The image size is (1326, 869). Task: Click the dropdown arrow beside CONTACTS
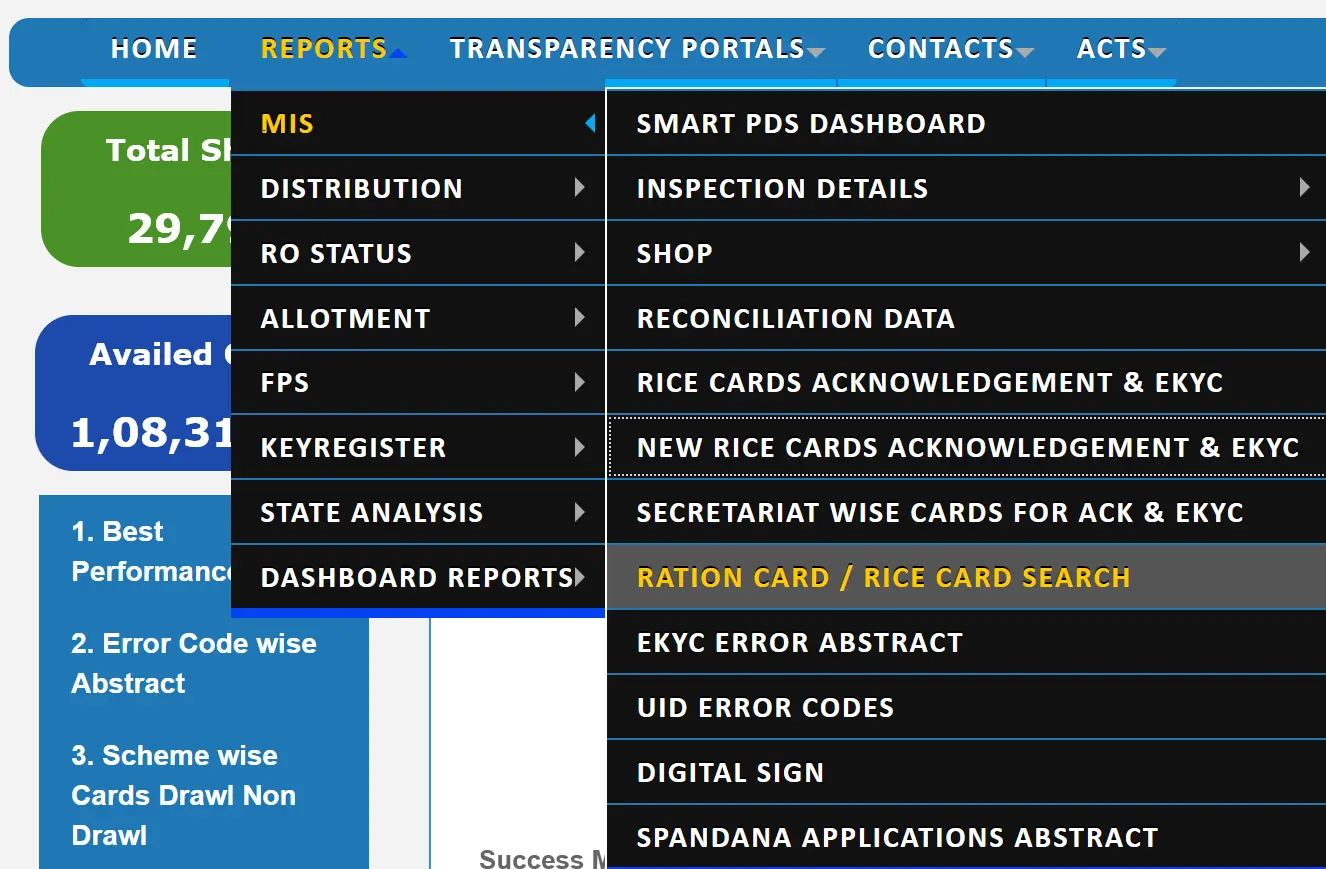click(x=1024, y=53)
